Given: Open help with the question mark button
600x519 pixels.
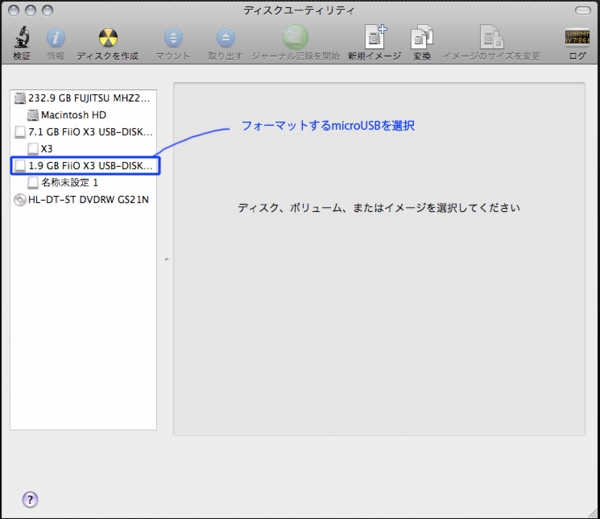Looking at the screenshot, I should point(30,499).
